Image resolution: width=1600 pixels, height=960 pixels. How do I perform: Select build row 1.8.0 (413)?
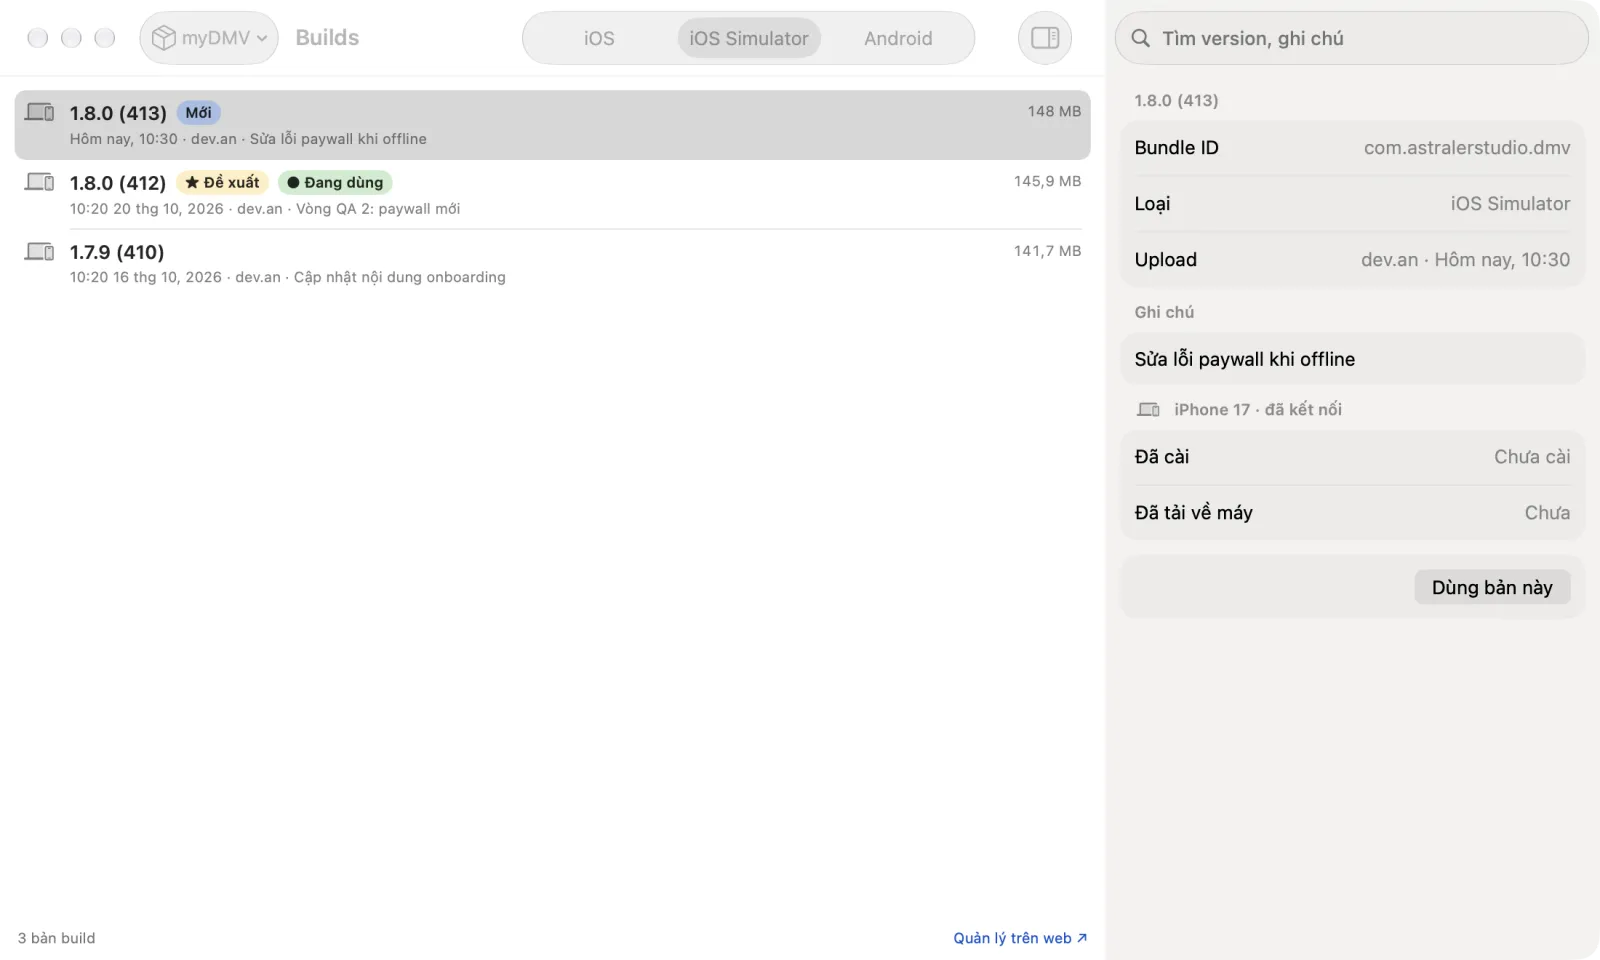[552, 125]
